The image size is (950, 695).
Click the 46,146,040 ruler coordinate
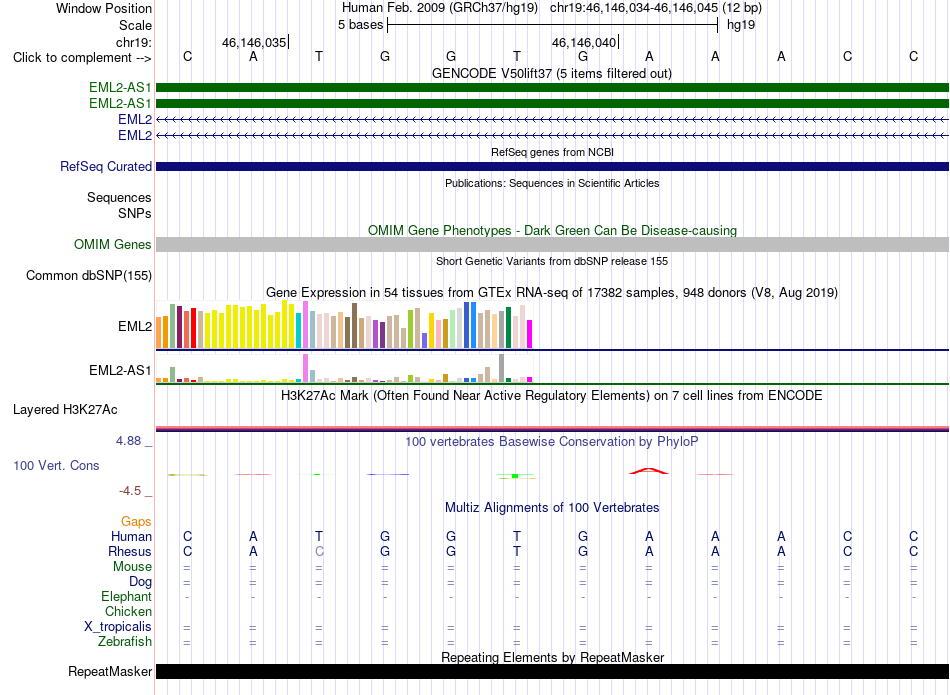[584, 42]
